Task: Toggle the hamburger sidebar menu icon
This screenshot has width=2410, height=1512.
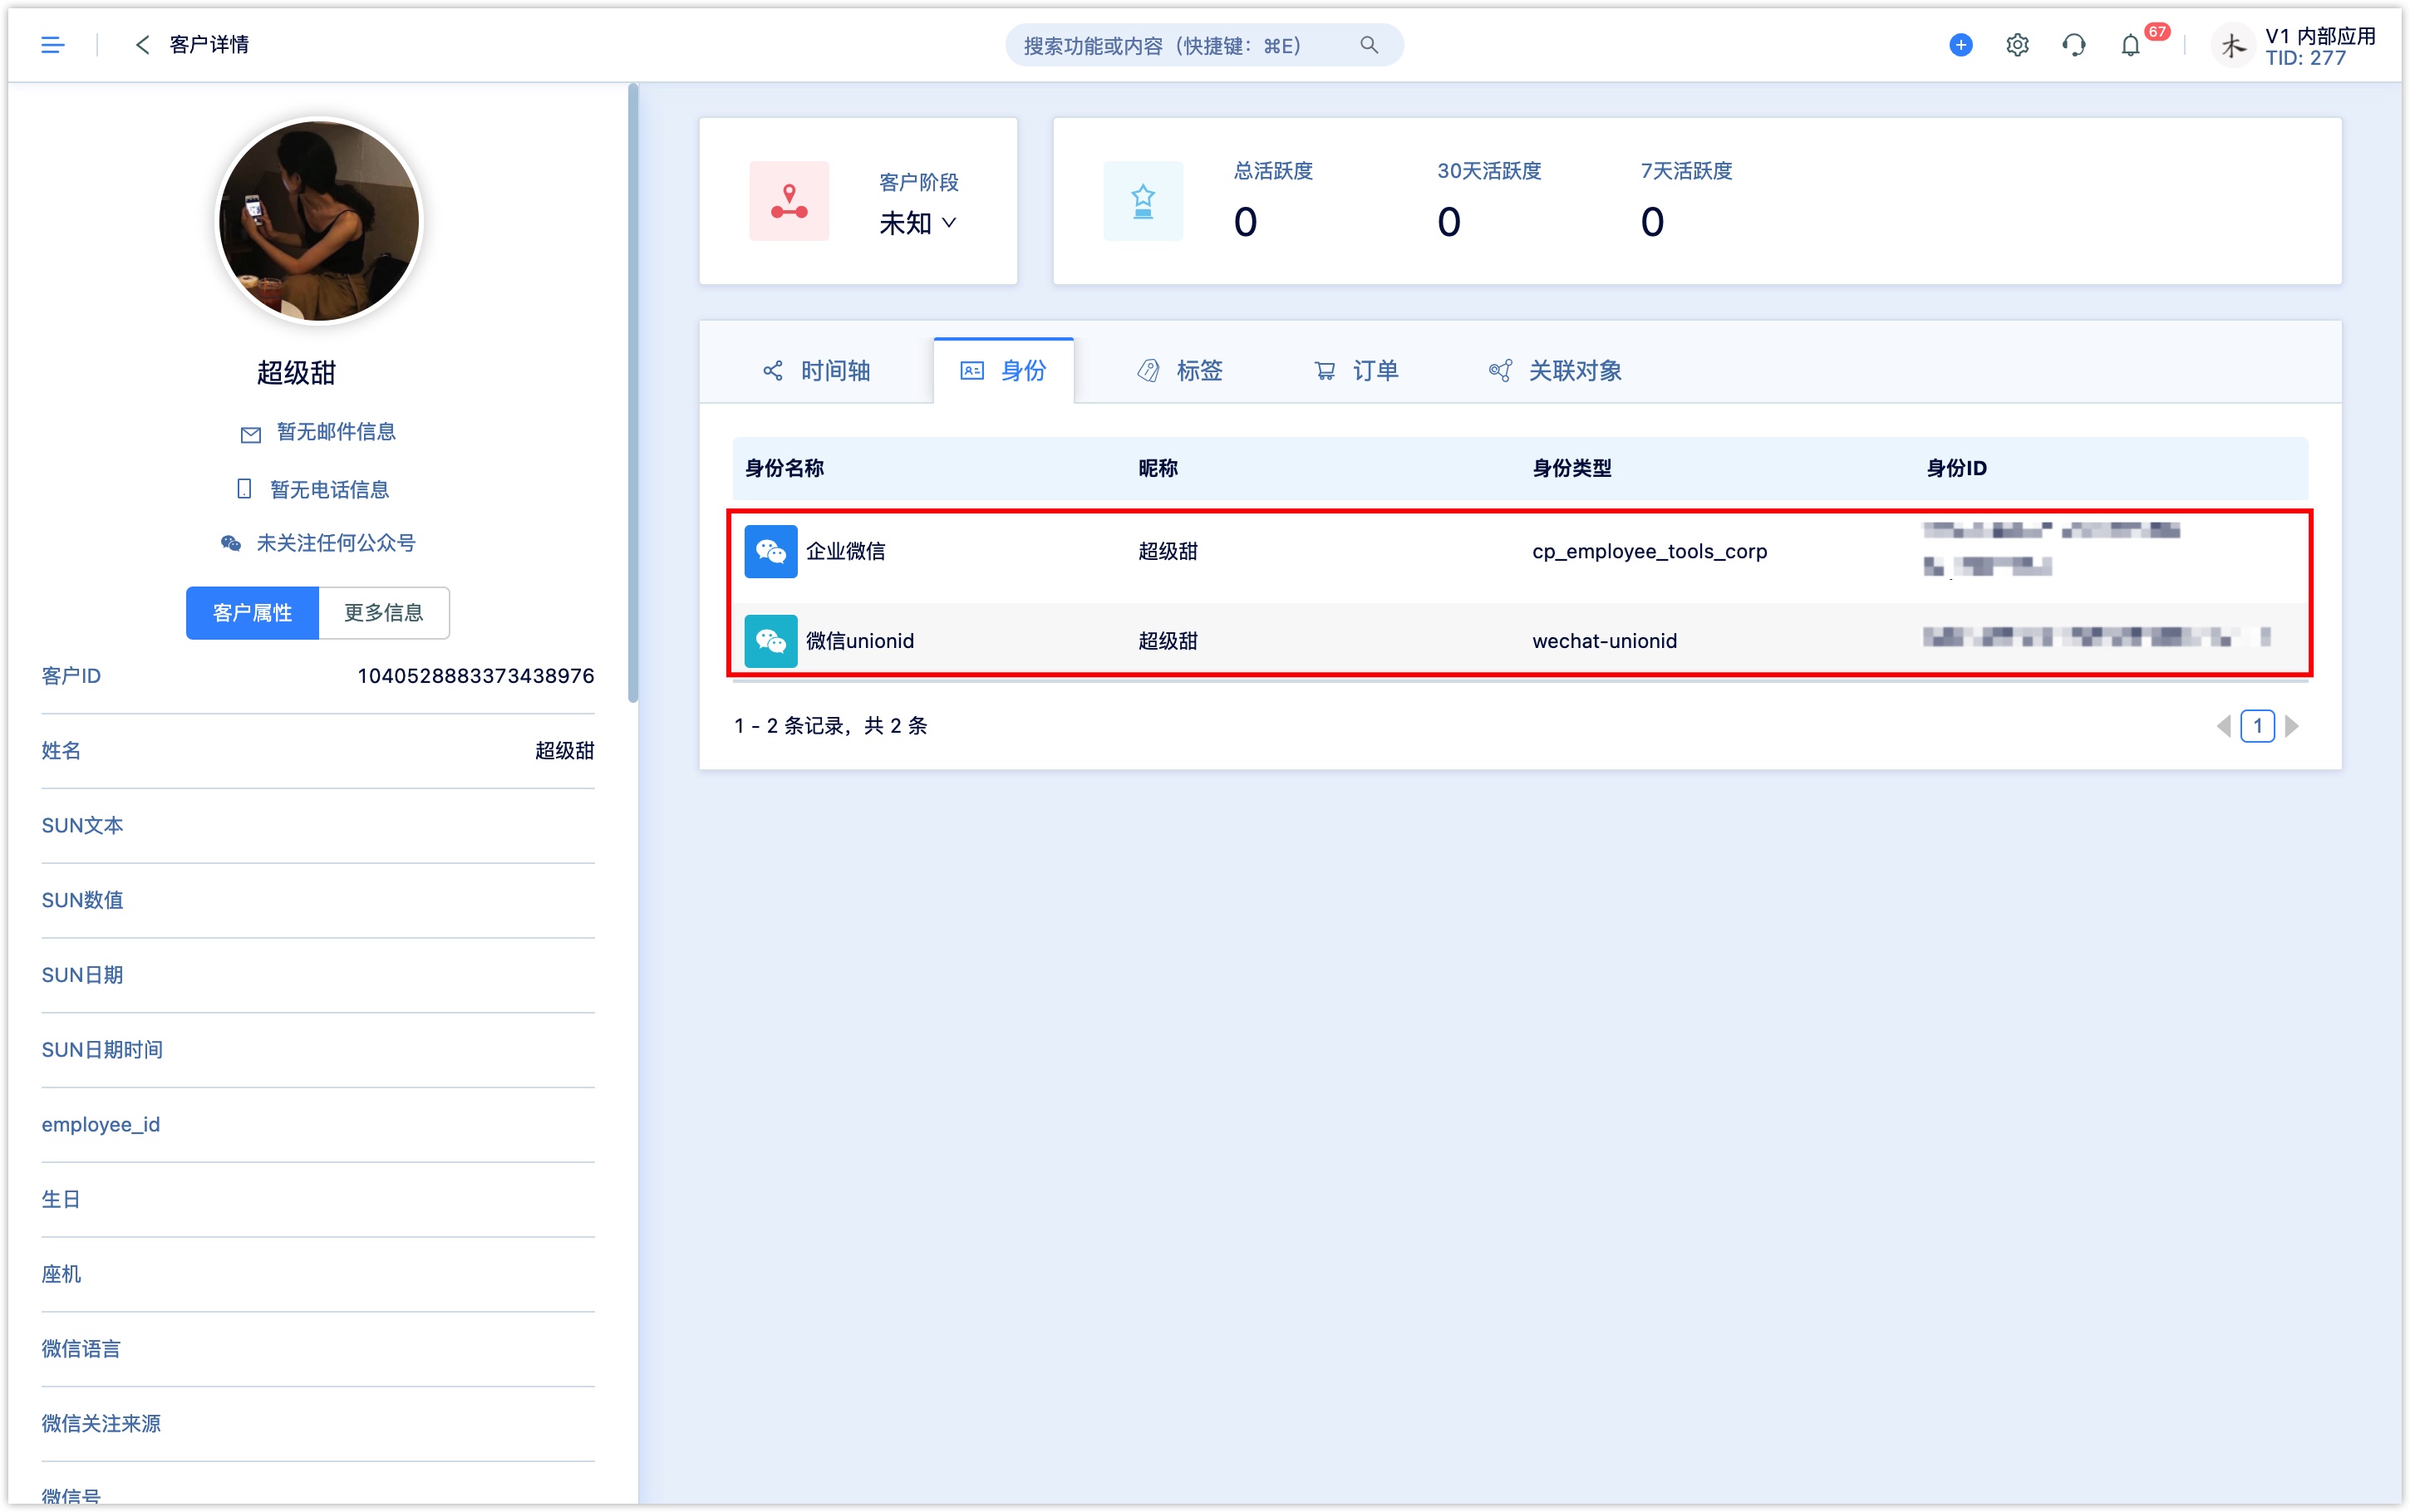Action: pyautogui.click(x=52, y=45)
